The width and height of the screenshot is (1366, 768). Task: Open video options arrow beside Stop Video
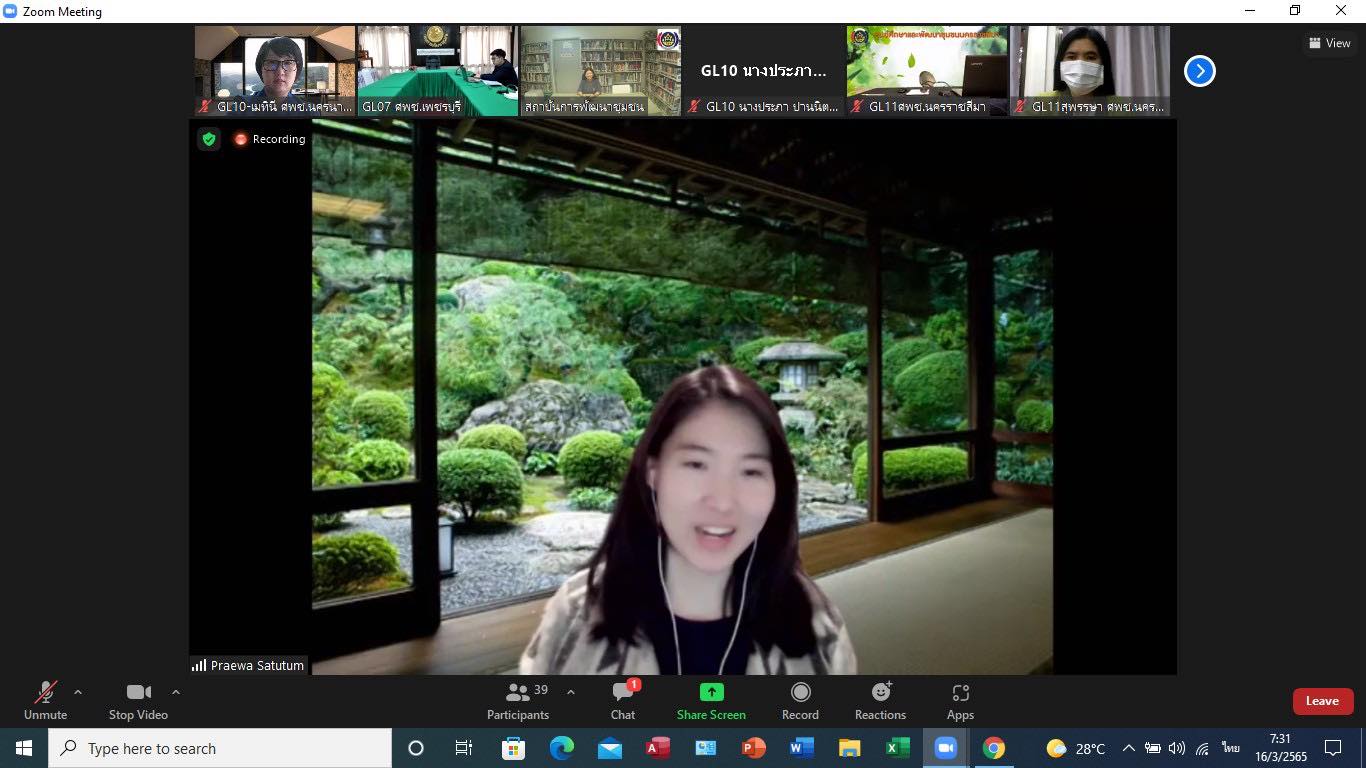click(x=176, y=692)
